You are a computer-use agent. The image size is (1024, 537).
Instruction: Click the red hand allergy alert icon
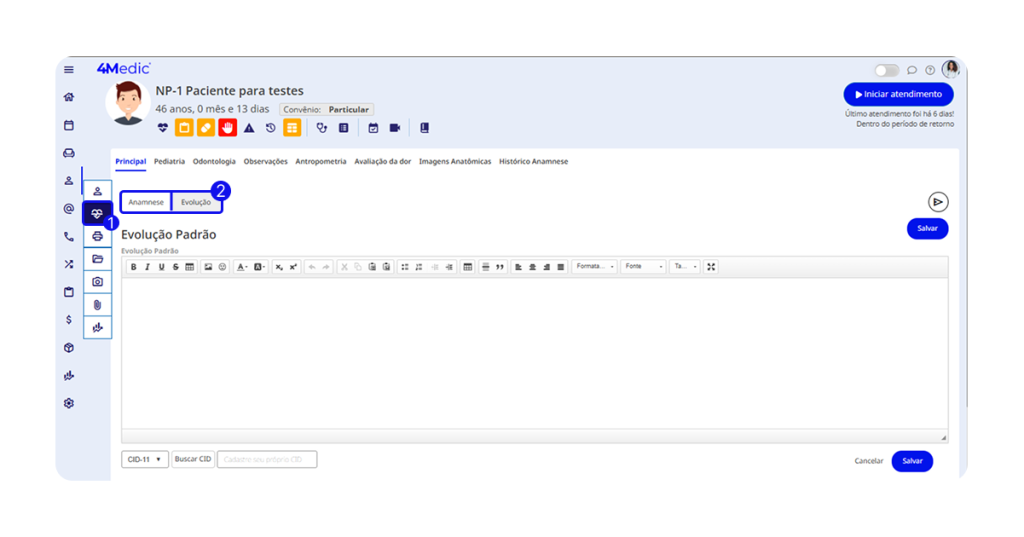point(228,128)
